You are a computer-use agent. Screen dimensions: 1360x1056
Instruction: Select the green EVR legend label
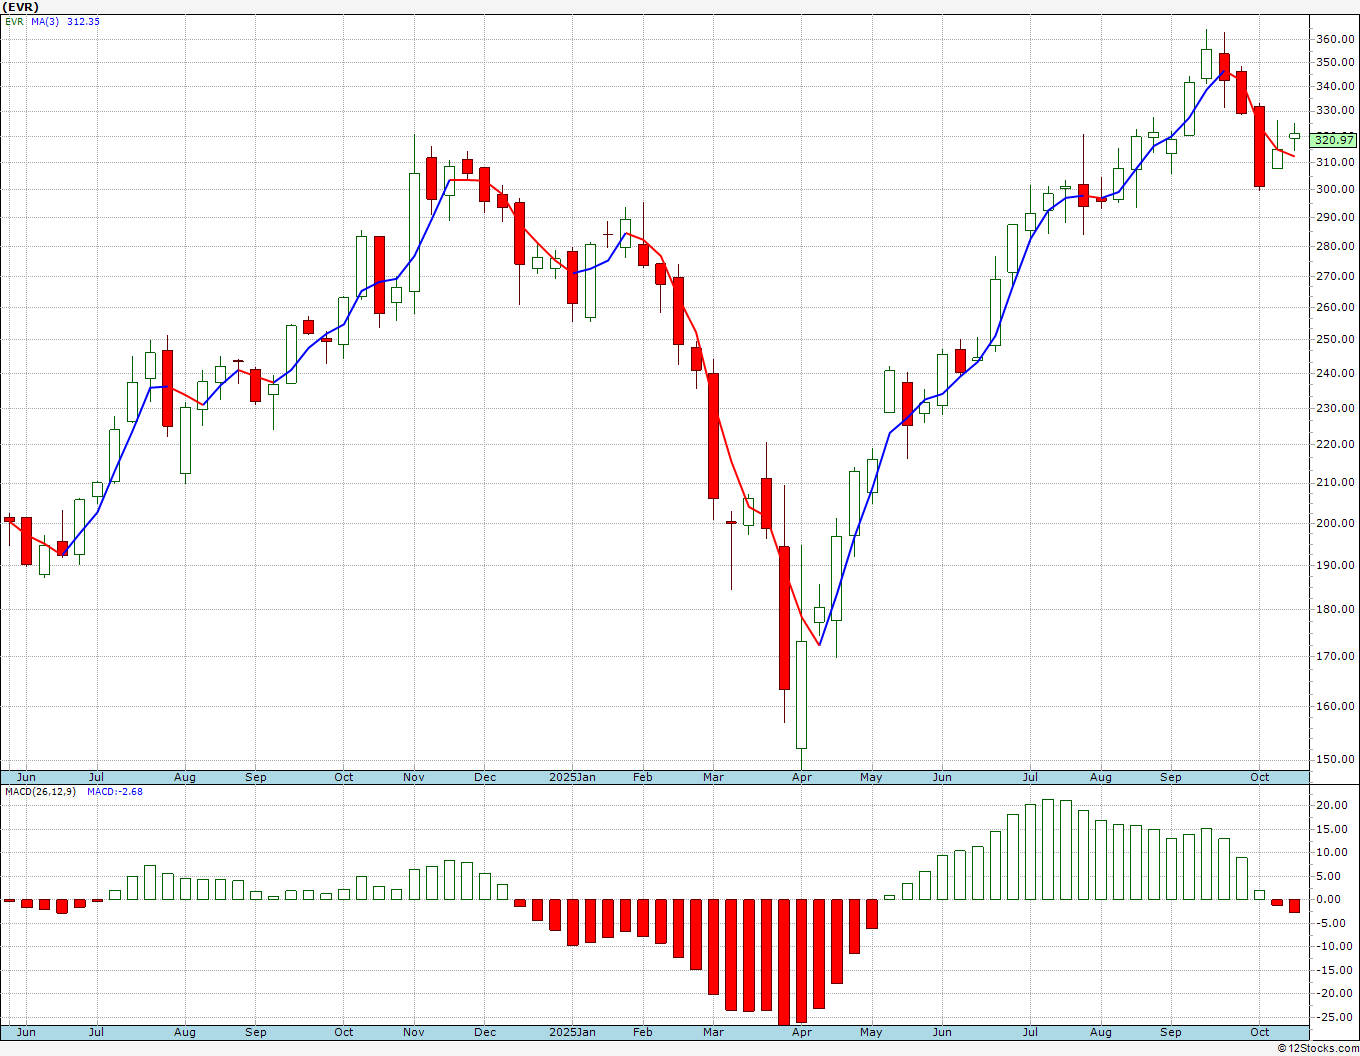[14, 21]
